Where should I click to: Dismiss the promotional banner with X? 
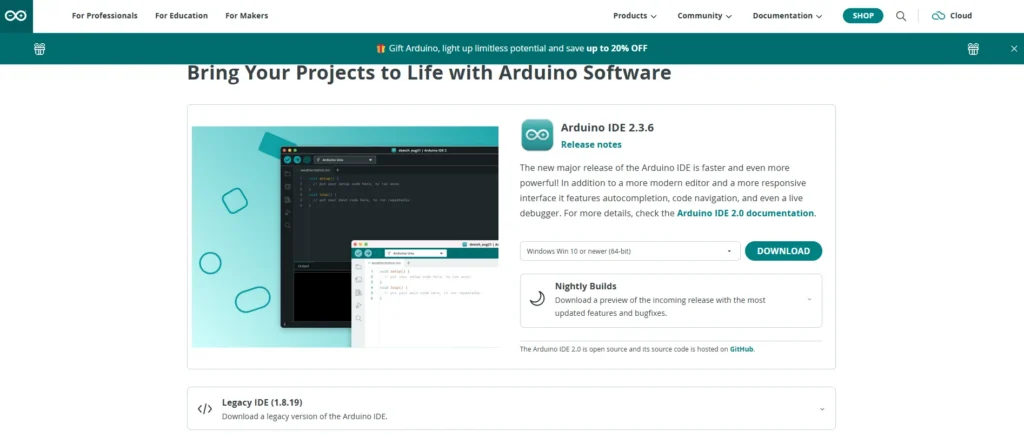pos(1014,48)
